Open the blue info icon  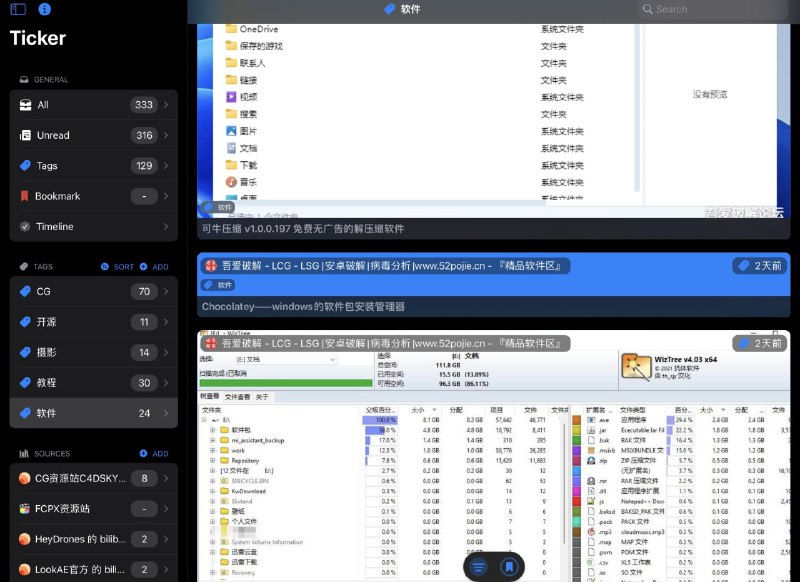coord(44,9)
